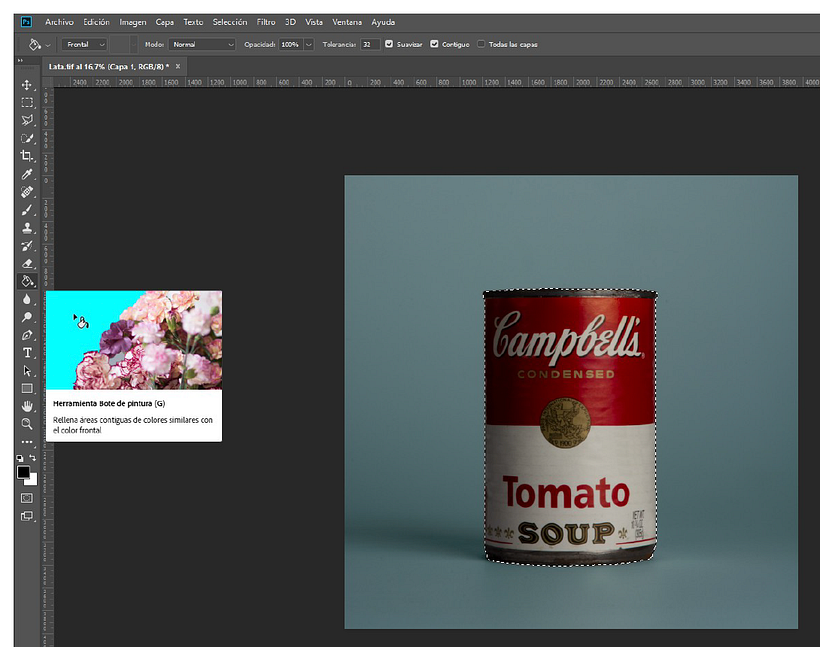Select the Eraser tool
The width and height of the screenshot is (820, 647).
[x=27, y=263]
